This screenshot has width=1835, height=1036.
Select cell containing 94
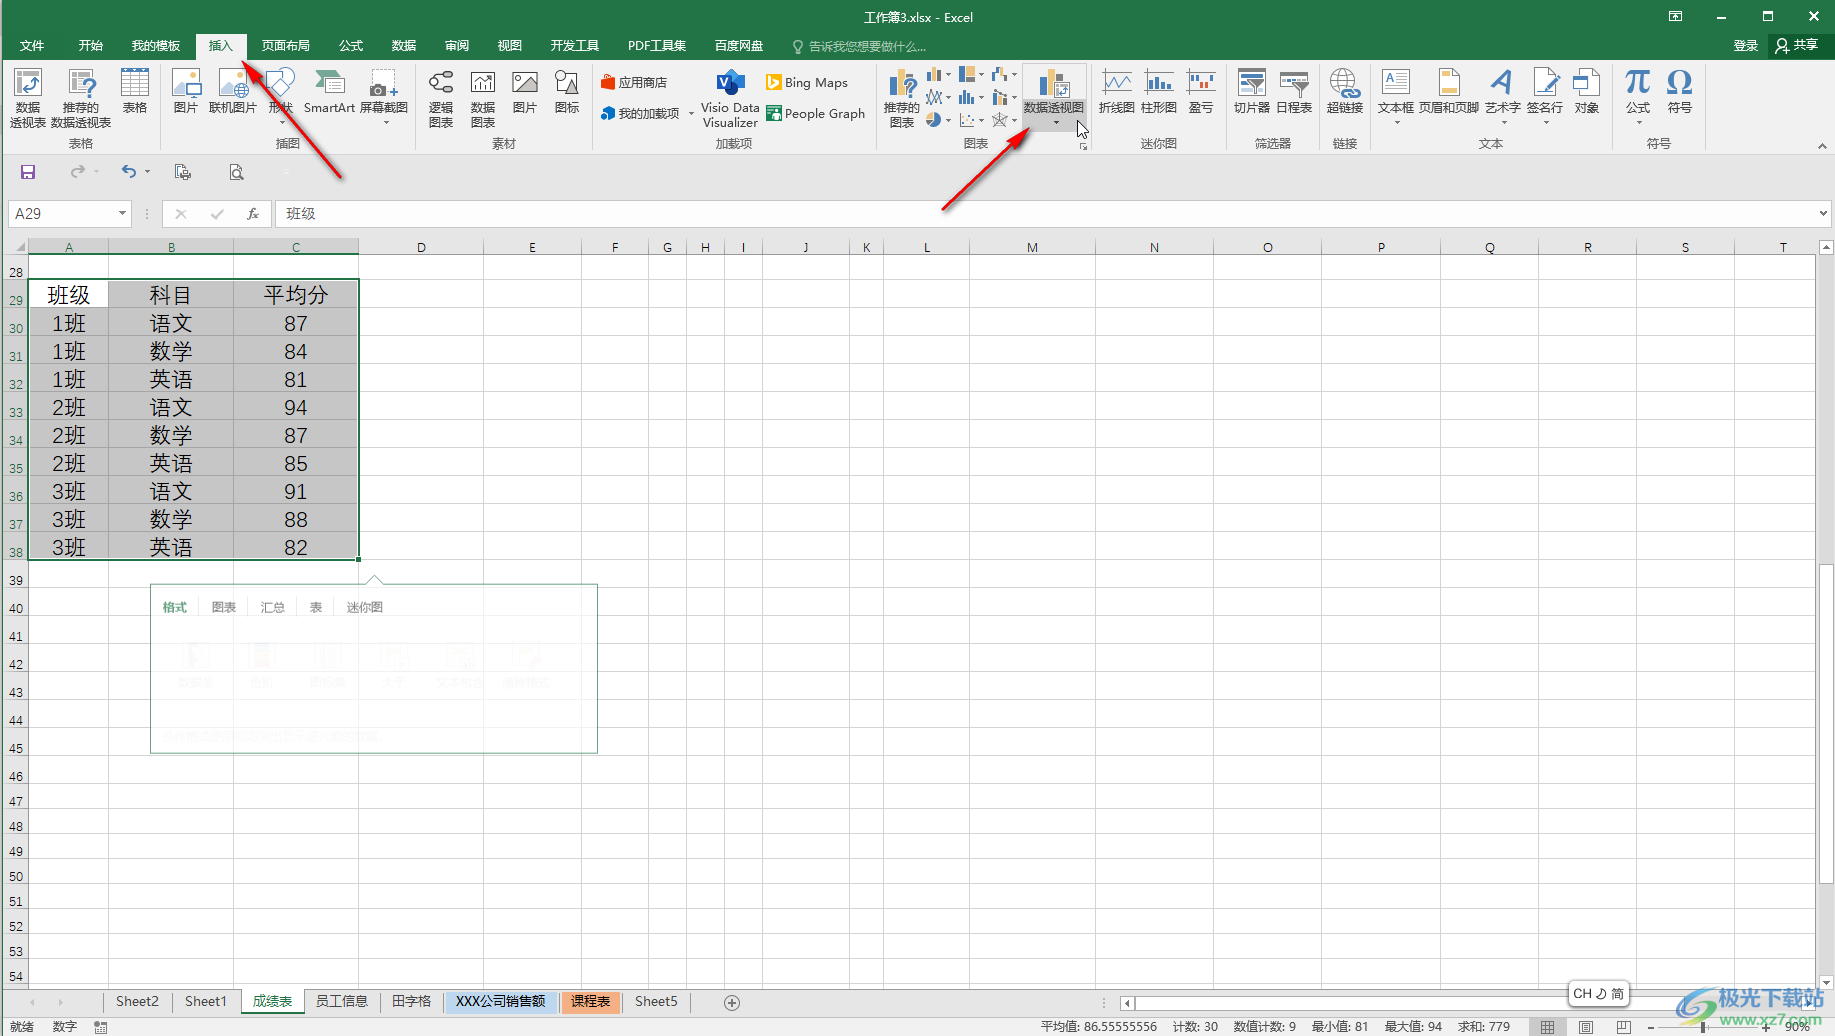[296, 408]
